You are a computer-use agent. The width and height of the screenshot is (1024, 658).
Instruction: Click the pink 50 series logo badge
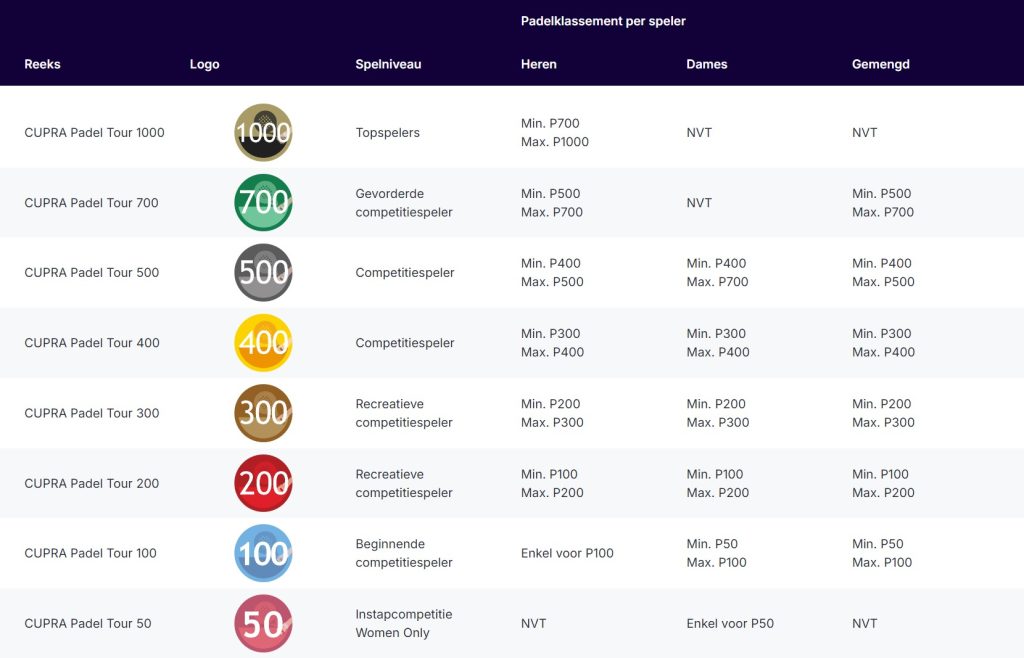click(x=263, y=623)
